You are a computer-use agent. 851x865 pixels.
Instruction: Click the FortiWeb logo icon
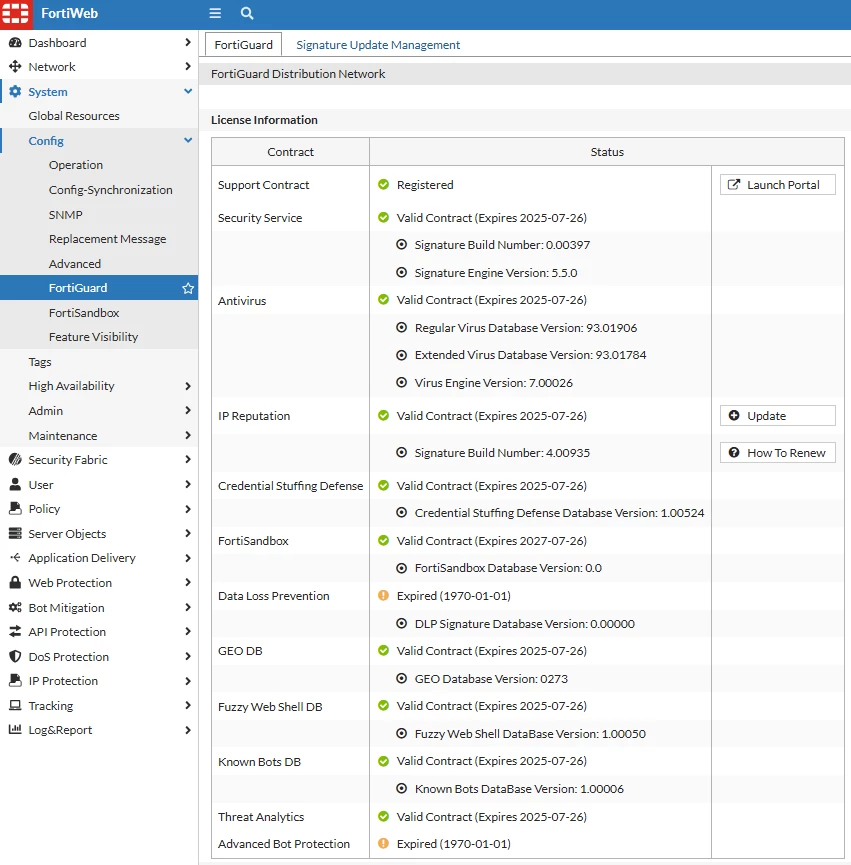(x=15, y=13)
